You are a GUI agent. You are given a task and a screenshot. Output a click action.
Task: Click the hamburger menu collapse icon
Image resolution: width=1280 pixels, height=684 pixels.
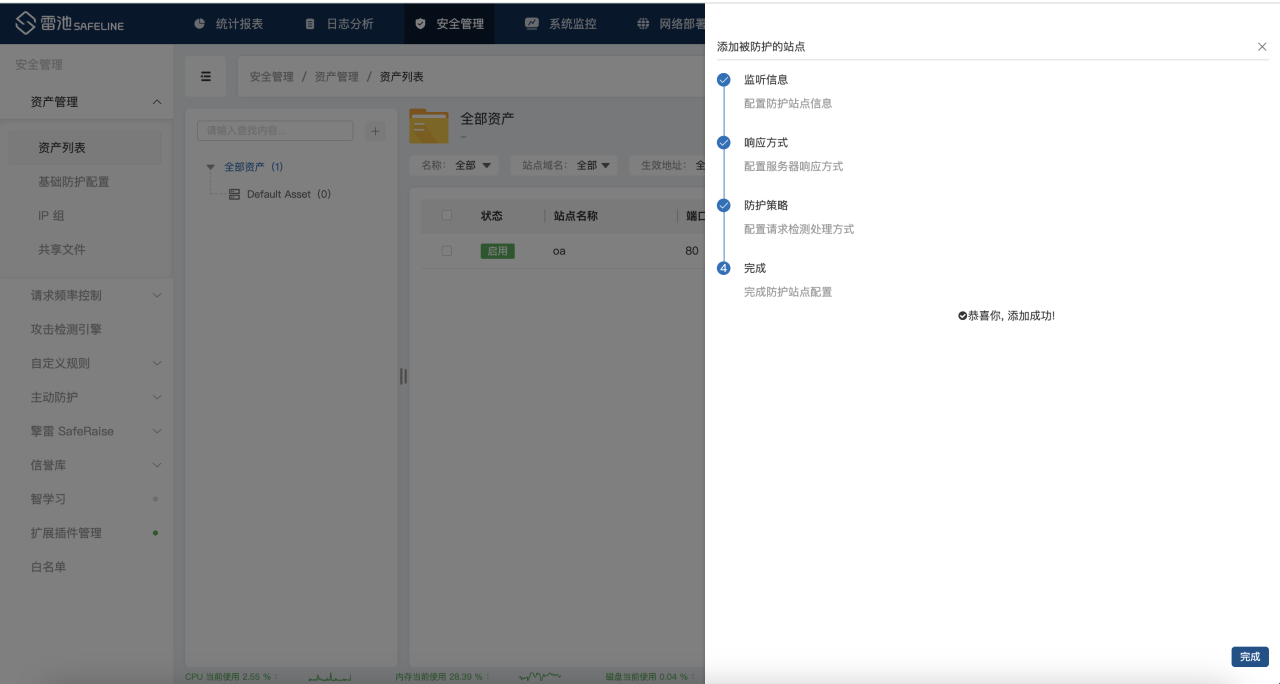click(x=206, y=77)
